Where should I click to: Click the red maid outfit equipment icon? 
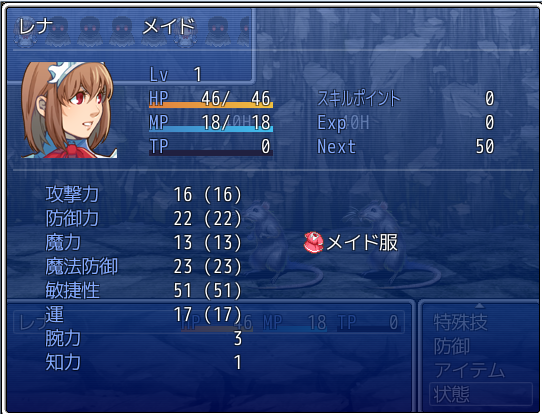pyautogui.click(x=314, y=242)
